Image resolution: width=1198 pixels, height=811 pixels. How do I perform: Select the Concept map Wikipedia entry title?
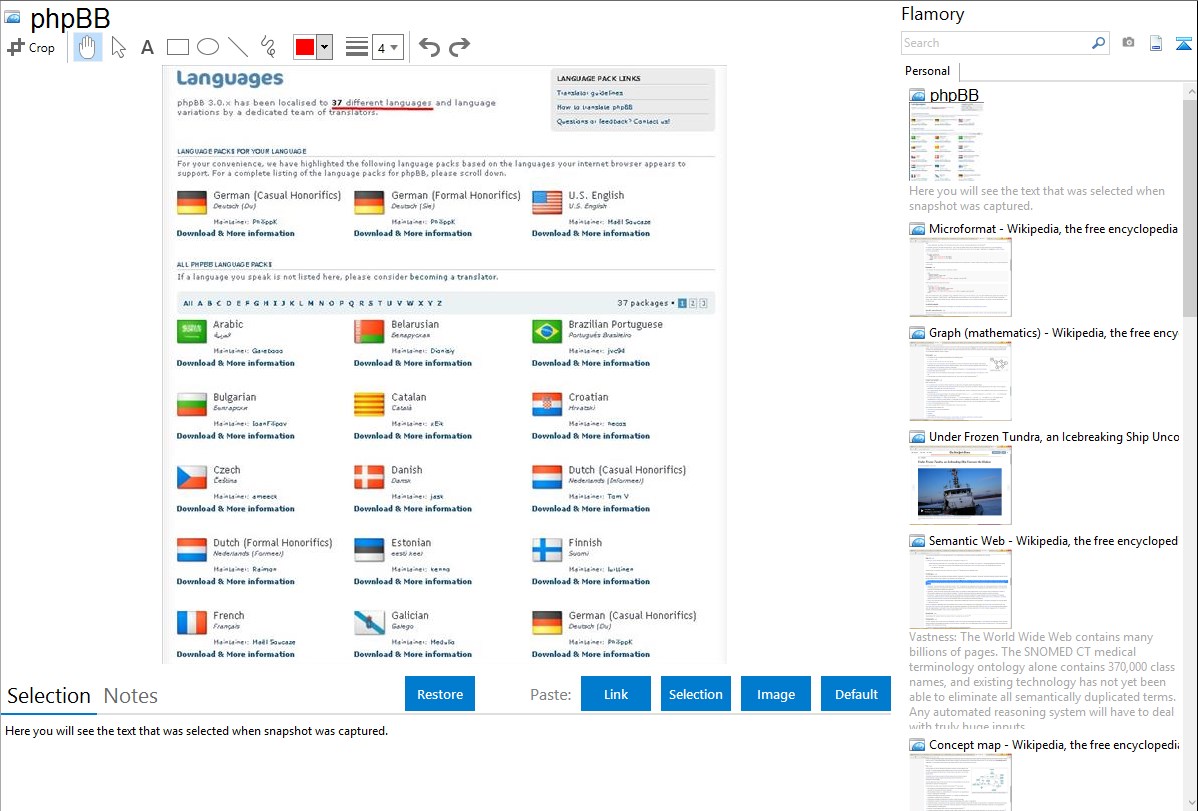(x=1054, y=744)
